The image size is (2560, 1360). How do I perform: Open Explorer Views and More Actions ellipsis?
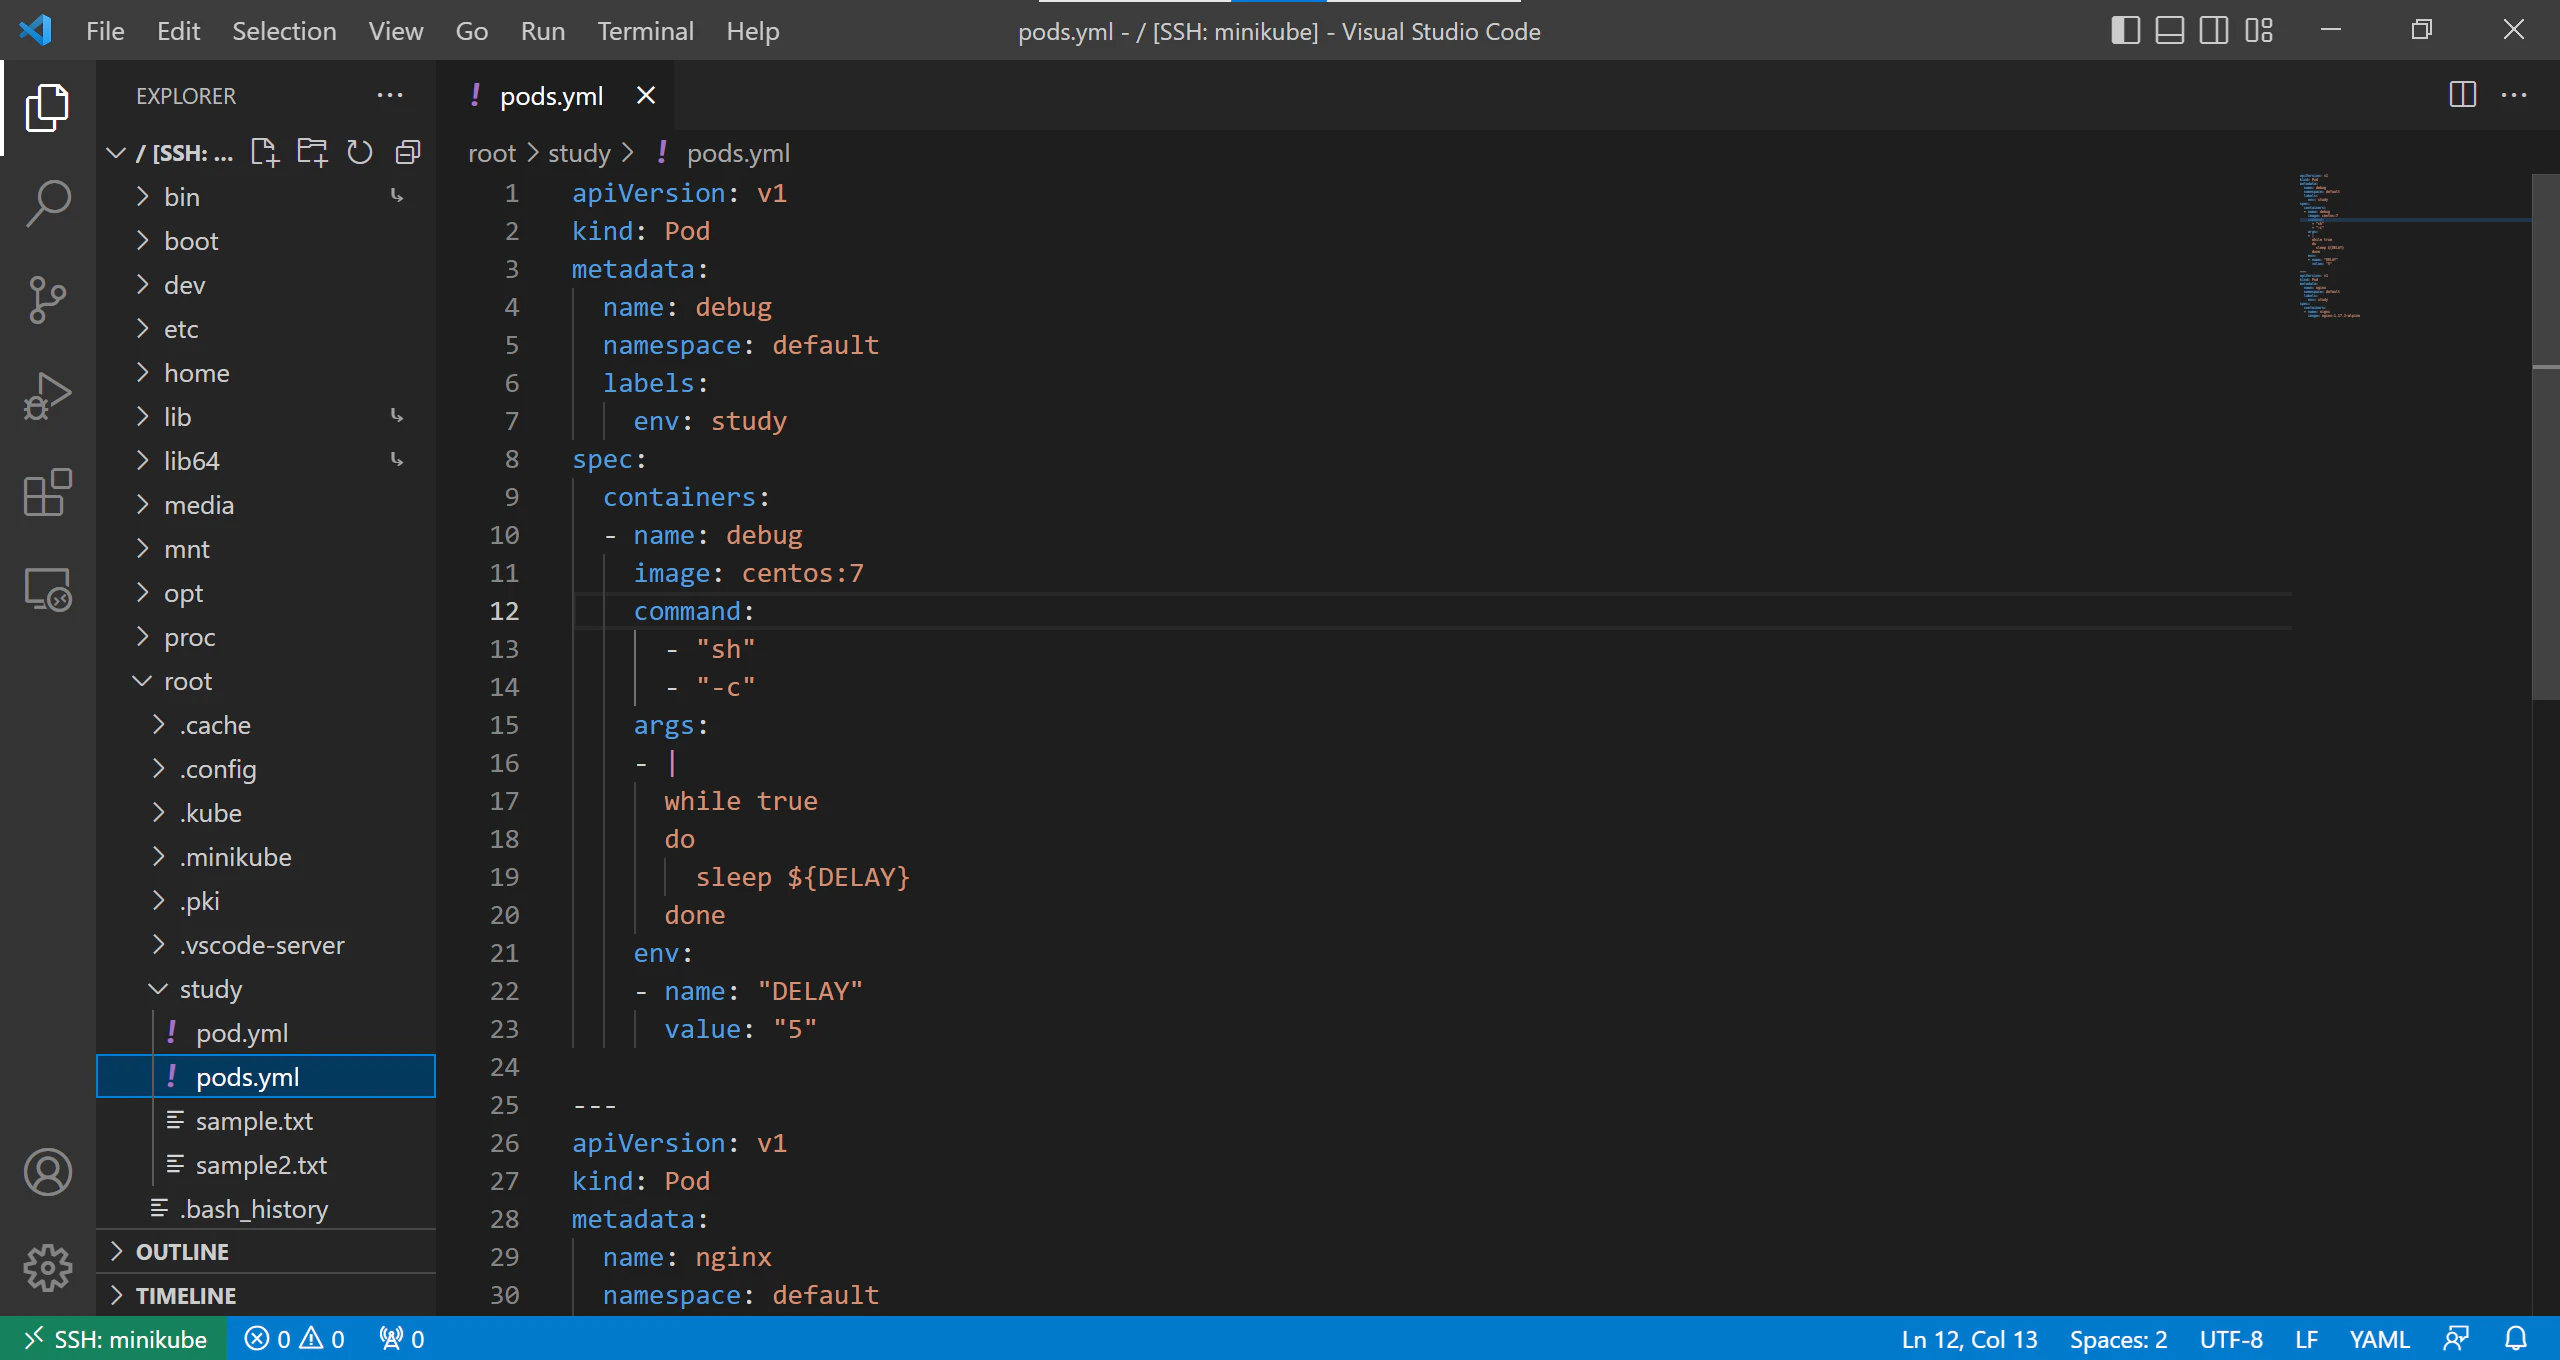[389, 95]
